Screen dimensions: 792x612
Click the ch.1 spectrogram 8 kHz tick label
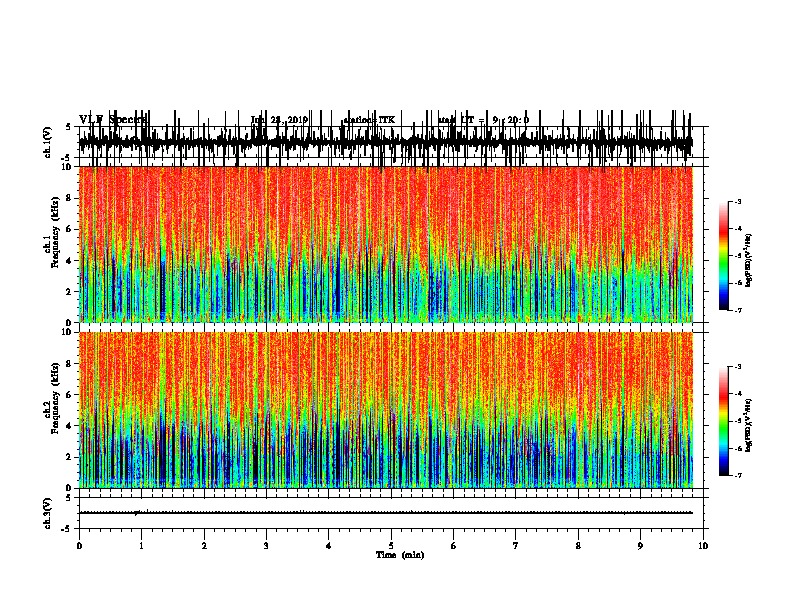(x=70, y=198)
